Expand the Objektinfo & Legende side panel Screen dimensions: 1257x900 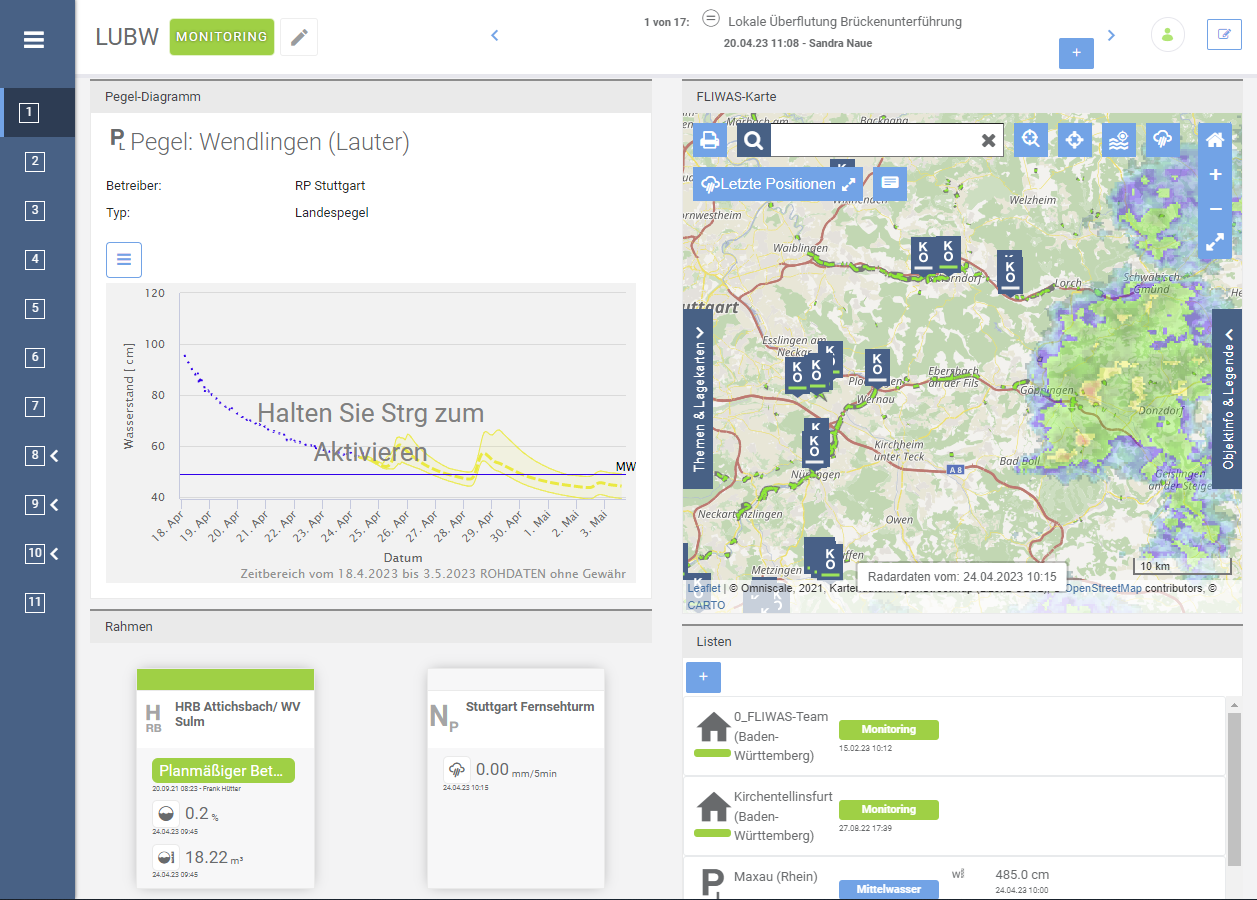(x=1227, y=398)
